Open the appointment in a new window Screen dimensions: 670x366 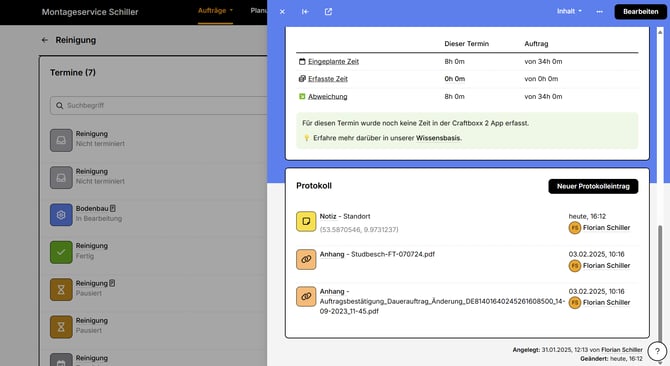pos(328,12)
